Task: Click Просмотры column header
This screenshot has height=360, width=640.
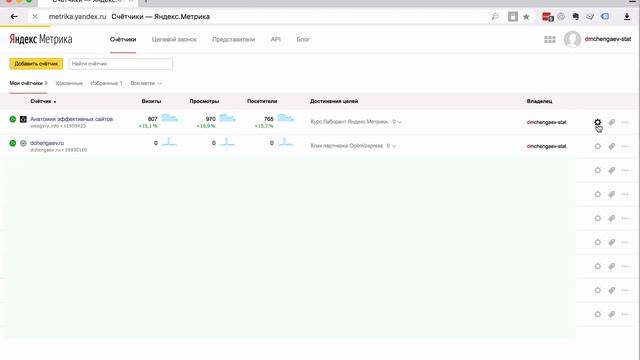Action: click(204, 101)
